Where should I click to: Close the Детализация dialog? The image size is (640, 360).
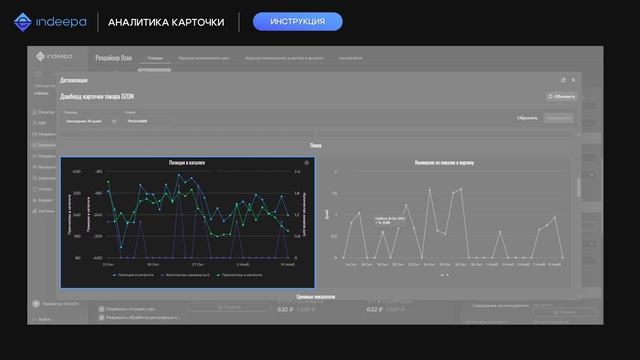[573, 80]
